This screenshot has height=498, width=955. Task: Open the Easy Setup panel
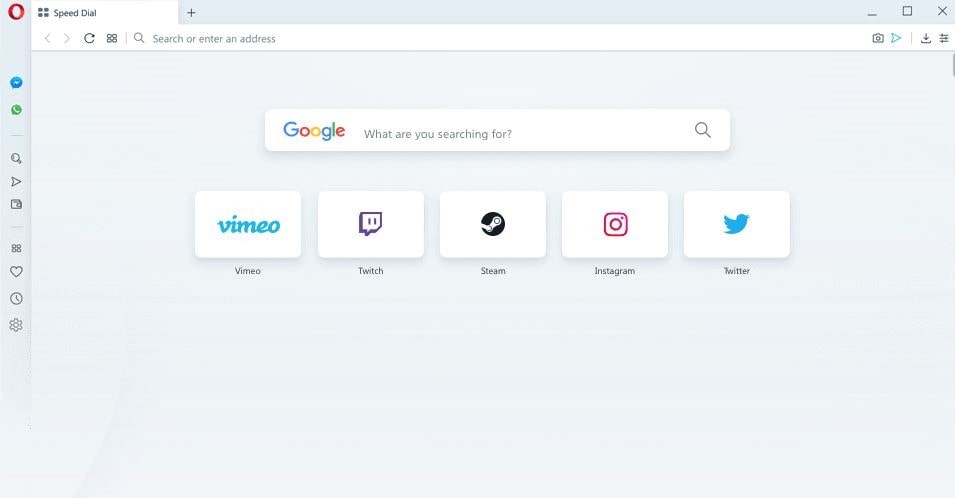944,38
